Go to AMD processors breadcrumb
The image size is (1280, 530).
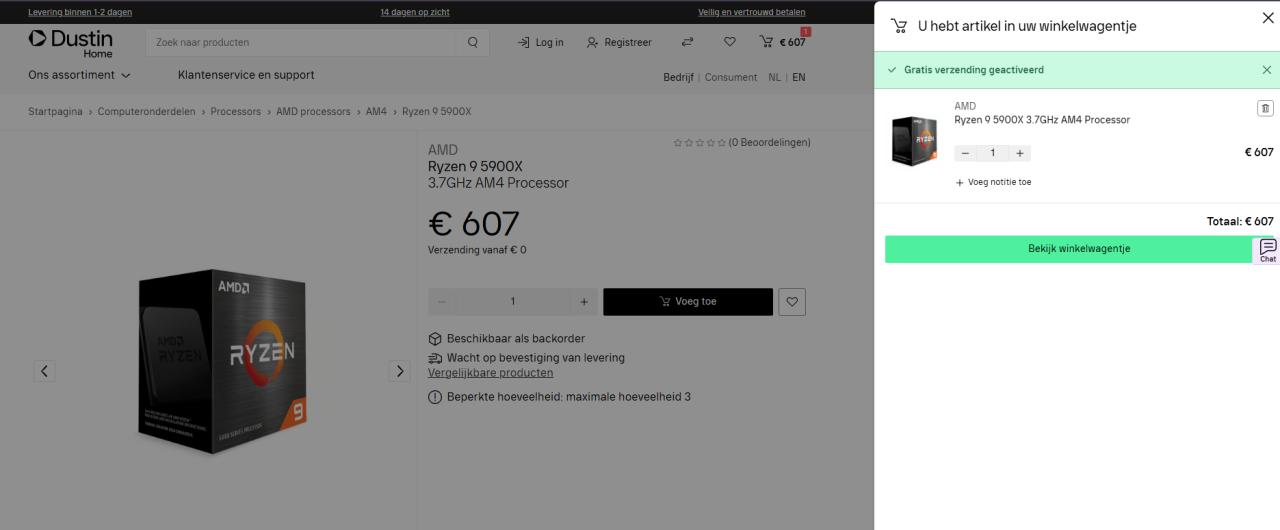pos(313,111)
